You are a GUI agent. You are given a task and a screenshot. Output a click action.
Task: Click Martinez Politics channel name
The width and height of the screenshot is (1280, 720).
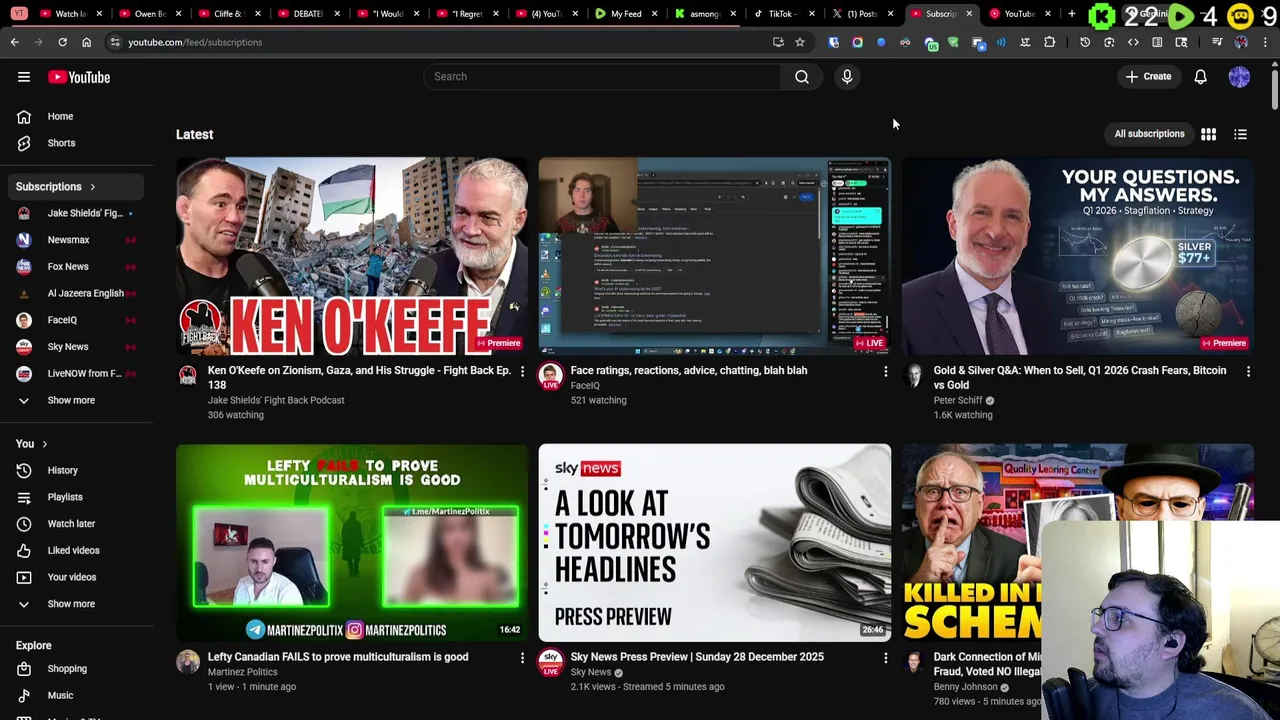pyautogui.click(x=242, y=672)
